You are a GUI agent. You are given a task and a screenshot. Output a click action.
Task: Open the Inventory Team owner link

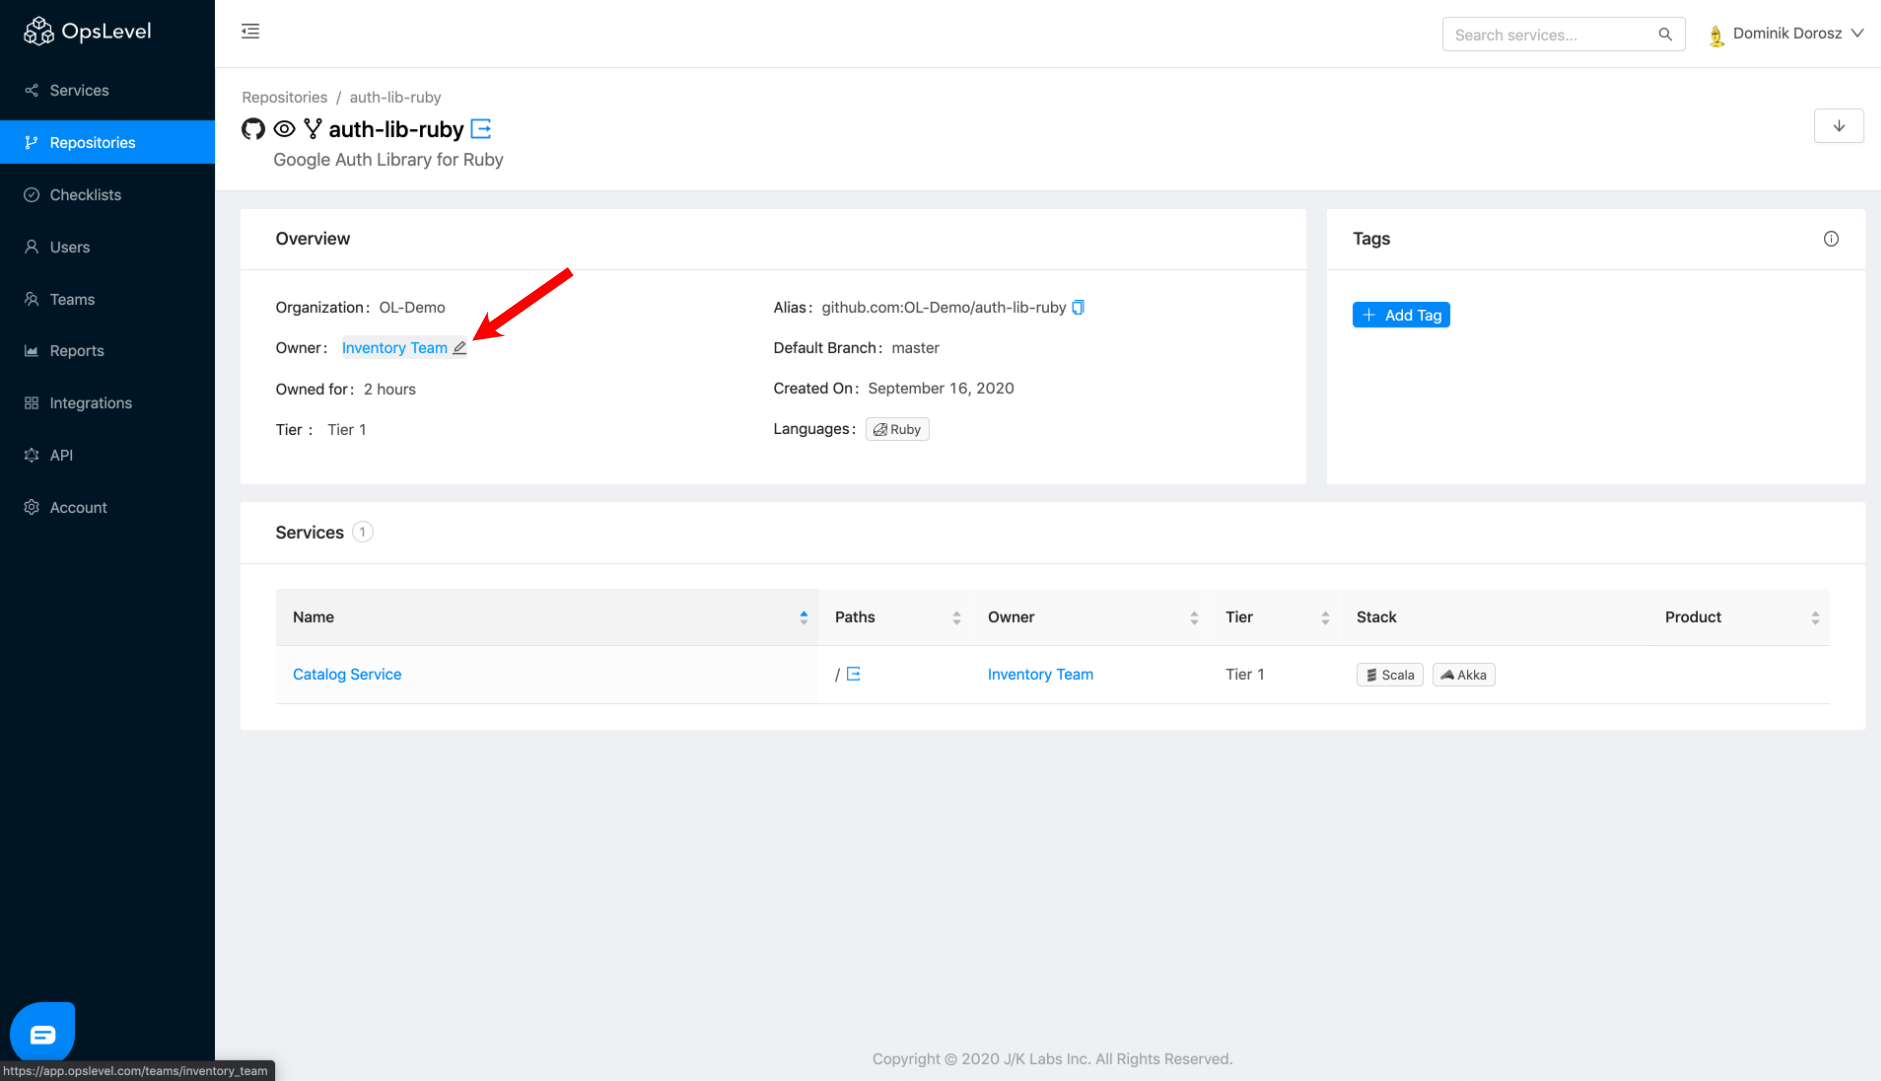(x=394, y=348)
